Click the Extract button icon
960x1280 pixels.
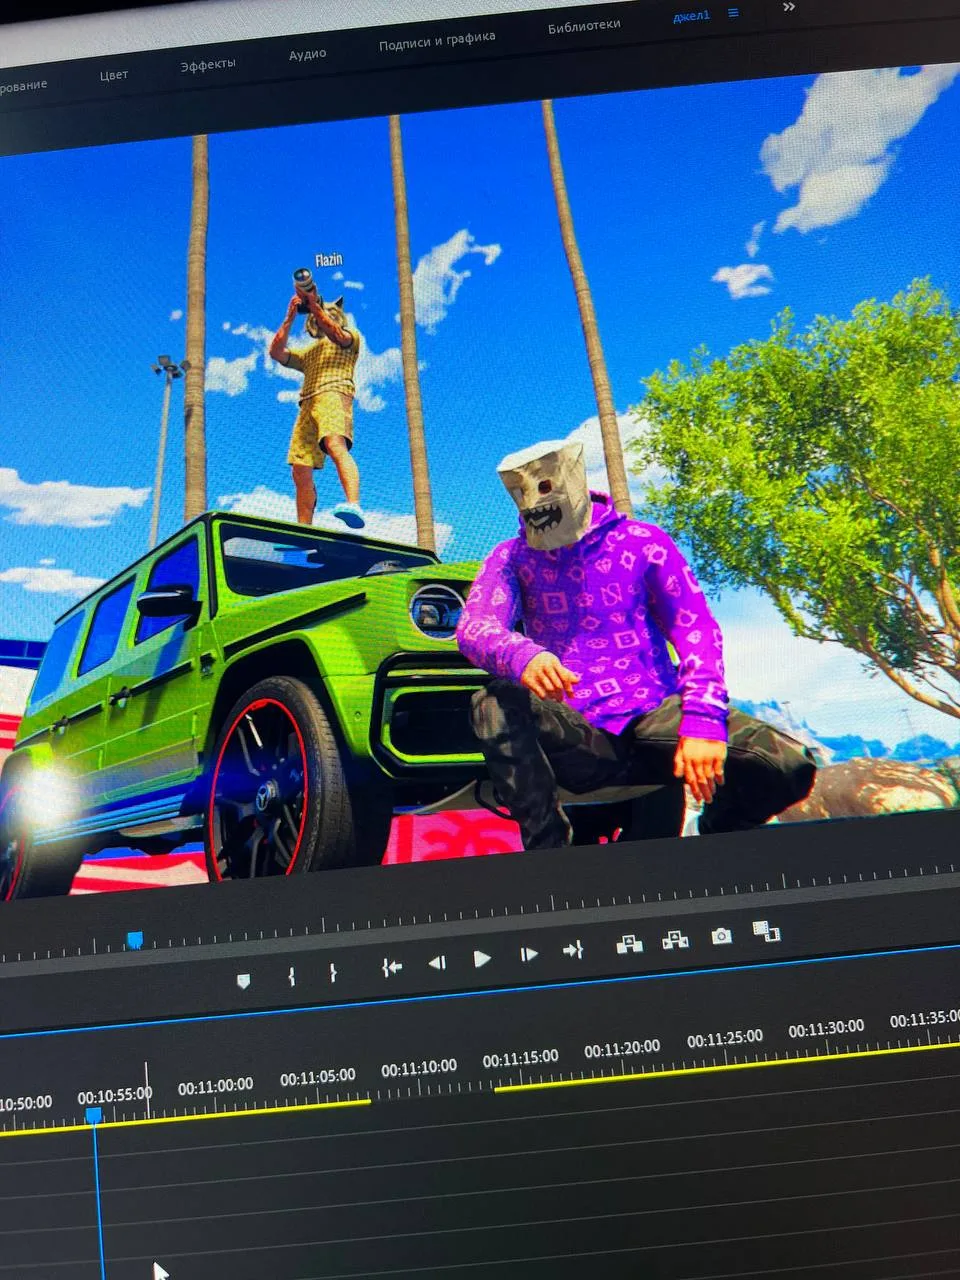(675, 940)
